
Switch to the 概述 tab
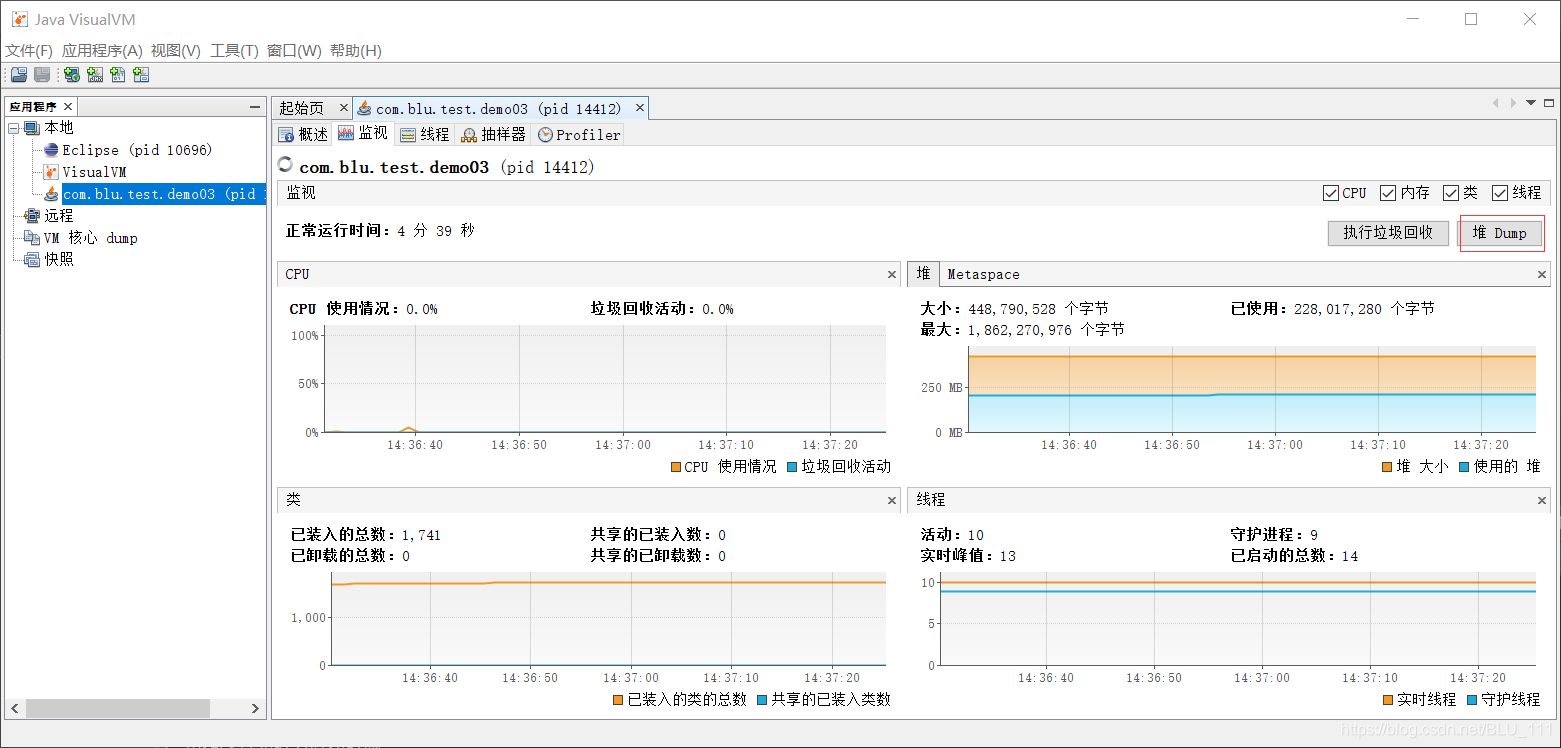tap(303, 134)
